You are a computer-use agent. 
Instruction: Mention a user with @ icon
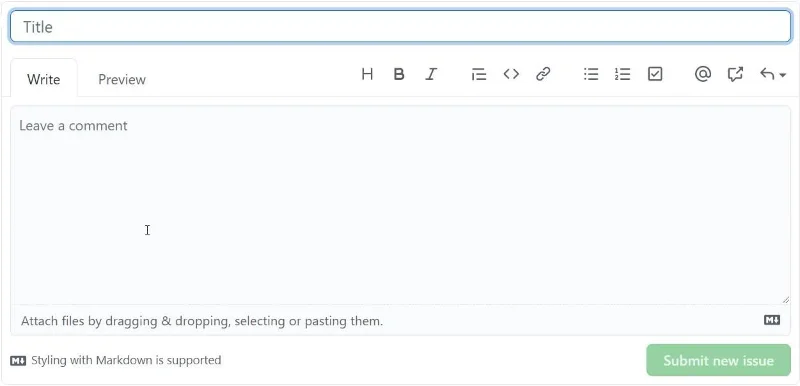(x=703, y=74)
